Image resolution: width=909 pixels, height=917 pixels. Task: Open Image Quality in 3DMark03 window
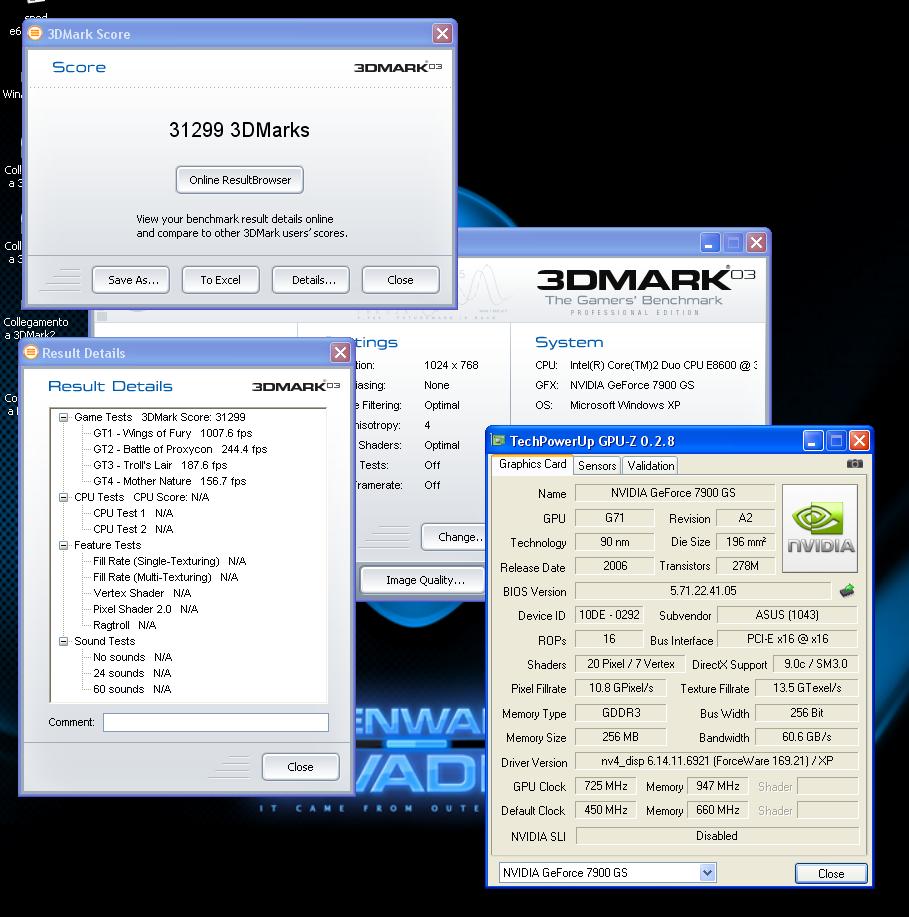(x=423, y=580)
